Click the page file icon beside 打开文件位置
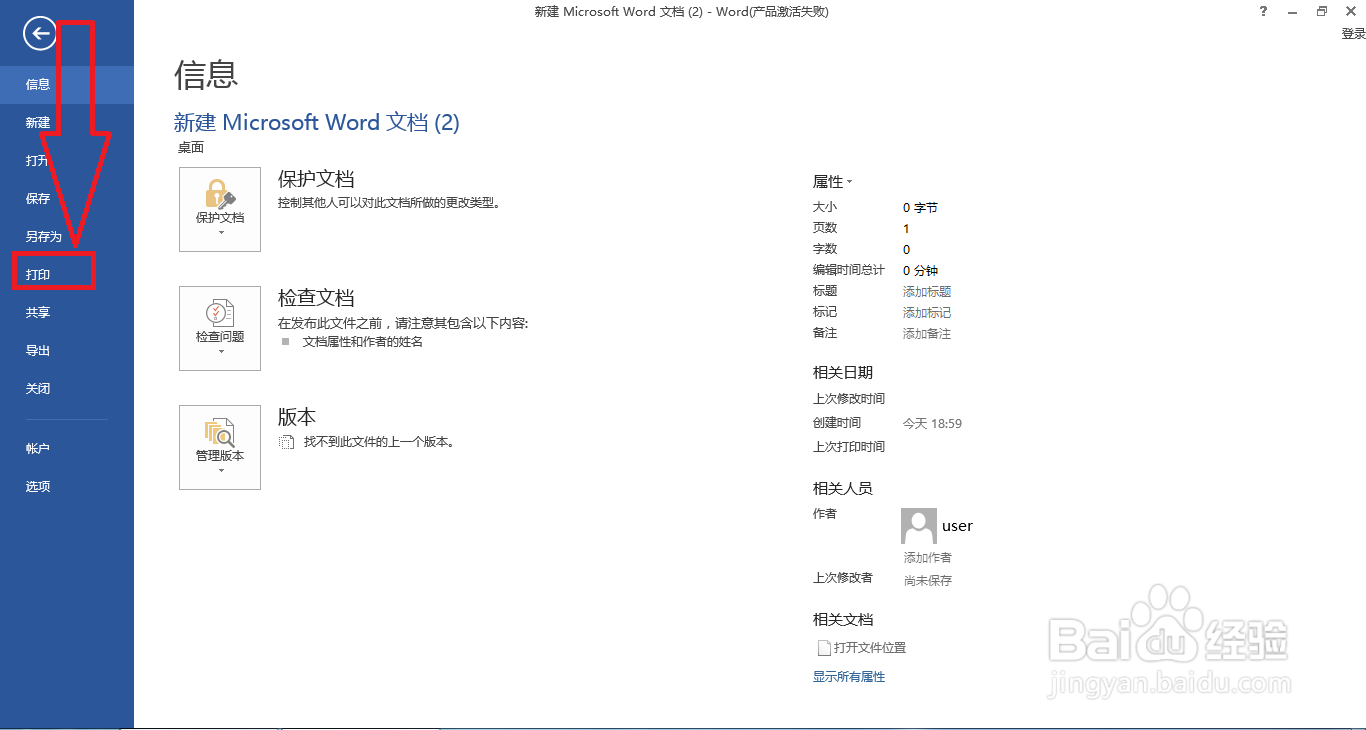The height and width of the screenshot is (730, 1366). pos(824,648)
